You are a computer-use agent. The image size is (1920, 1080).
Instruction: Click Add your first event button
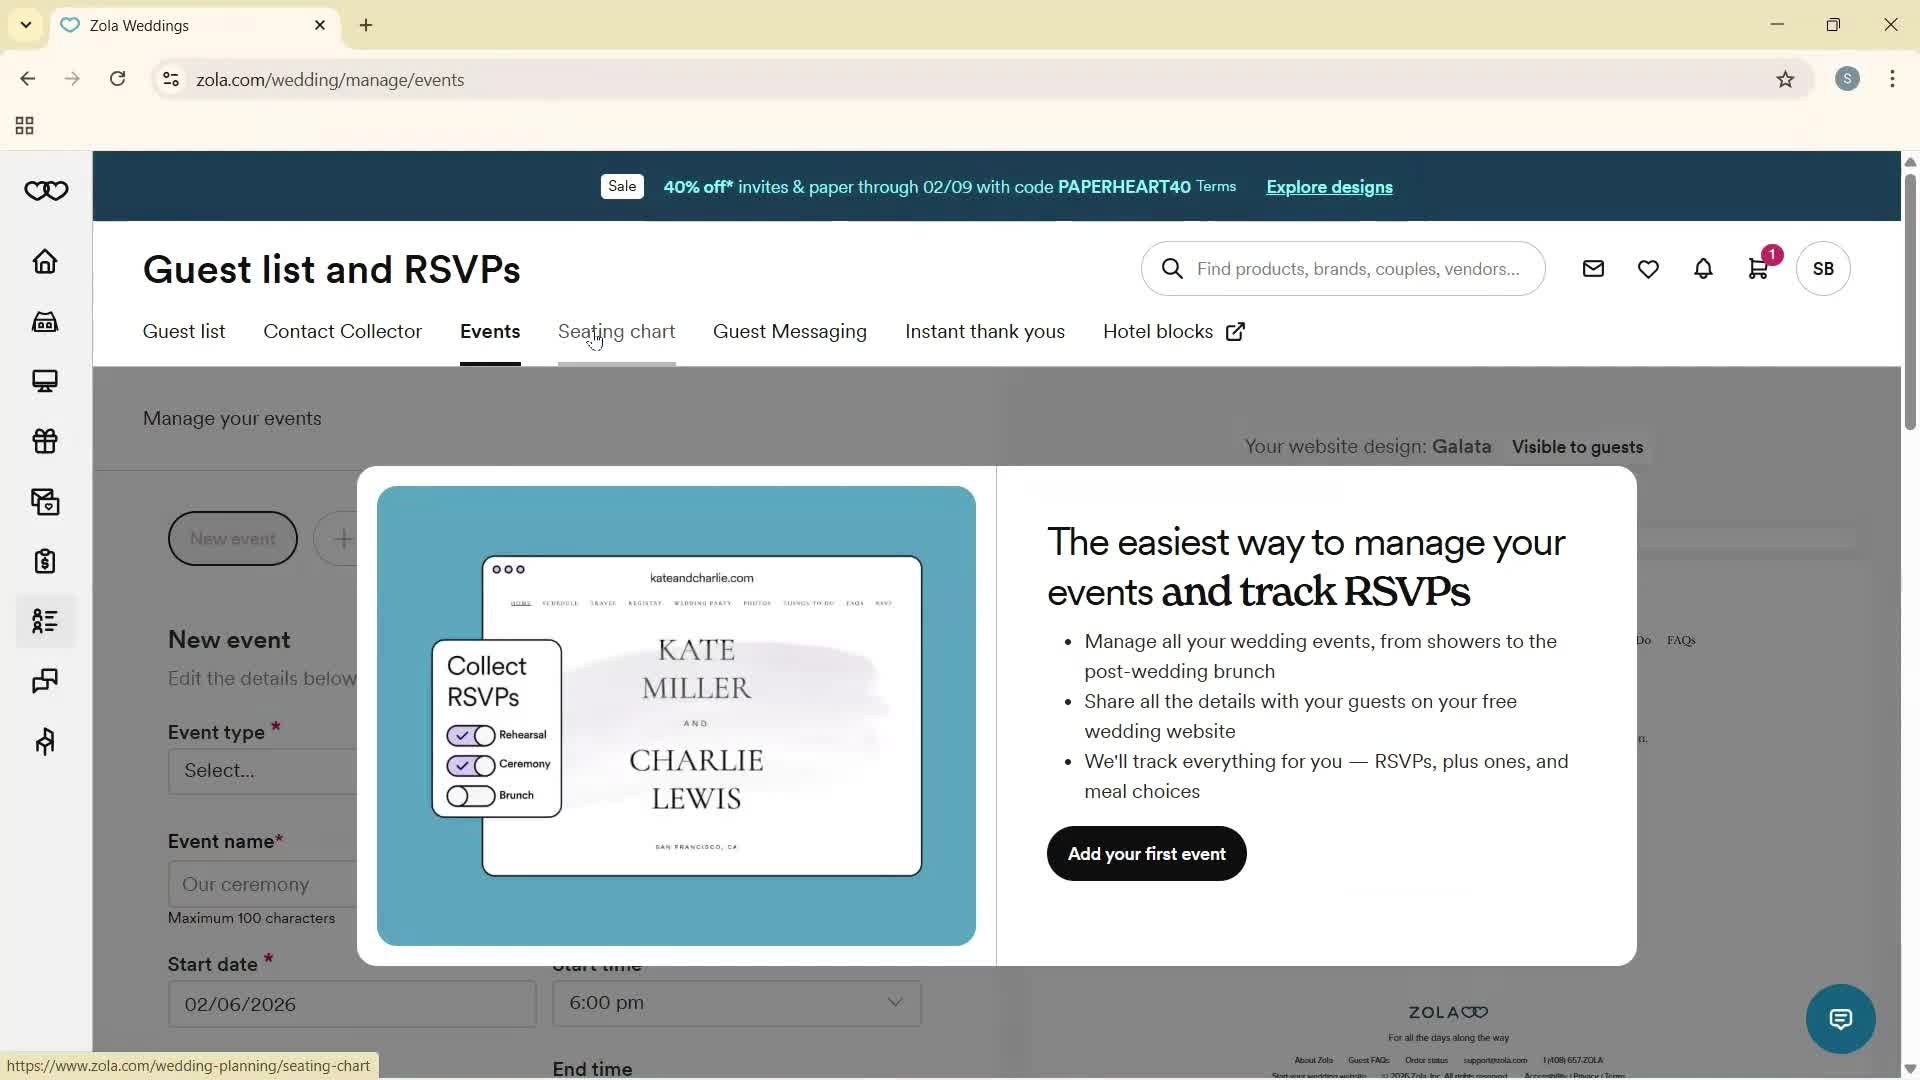tap(1146, 854)
